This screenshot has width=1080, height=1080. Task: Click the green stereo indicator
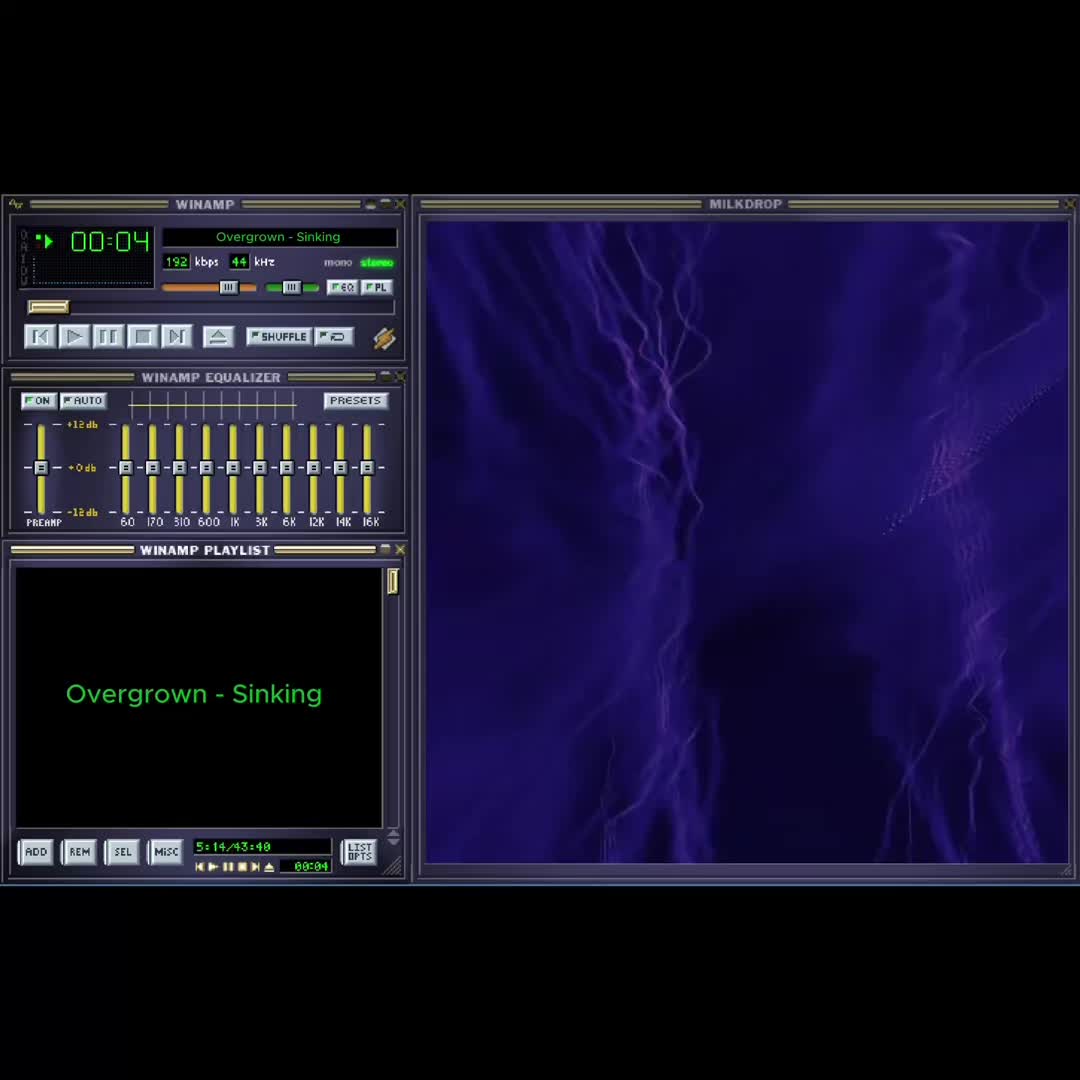tap(377, 262)
